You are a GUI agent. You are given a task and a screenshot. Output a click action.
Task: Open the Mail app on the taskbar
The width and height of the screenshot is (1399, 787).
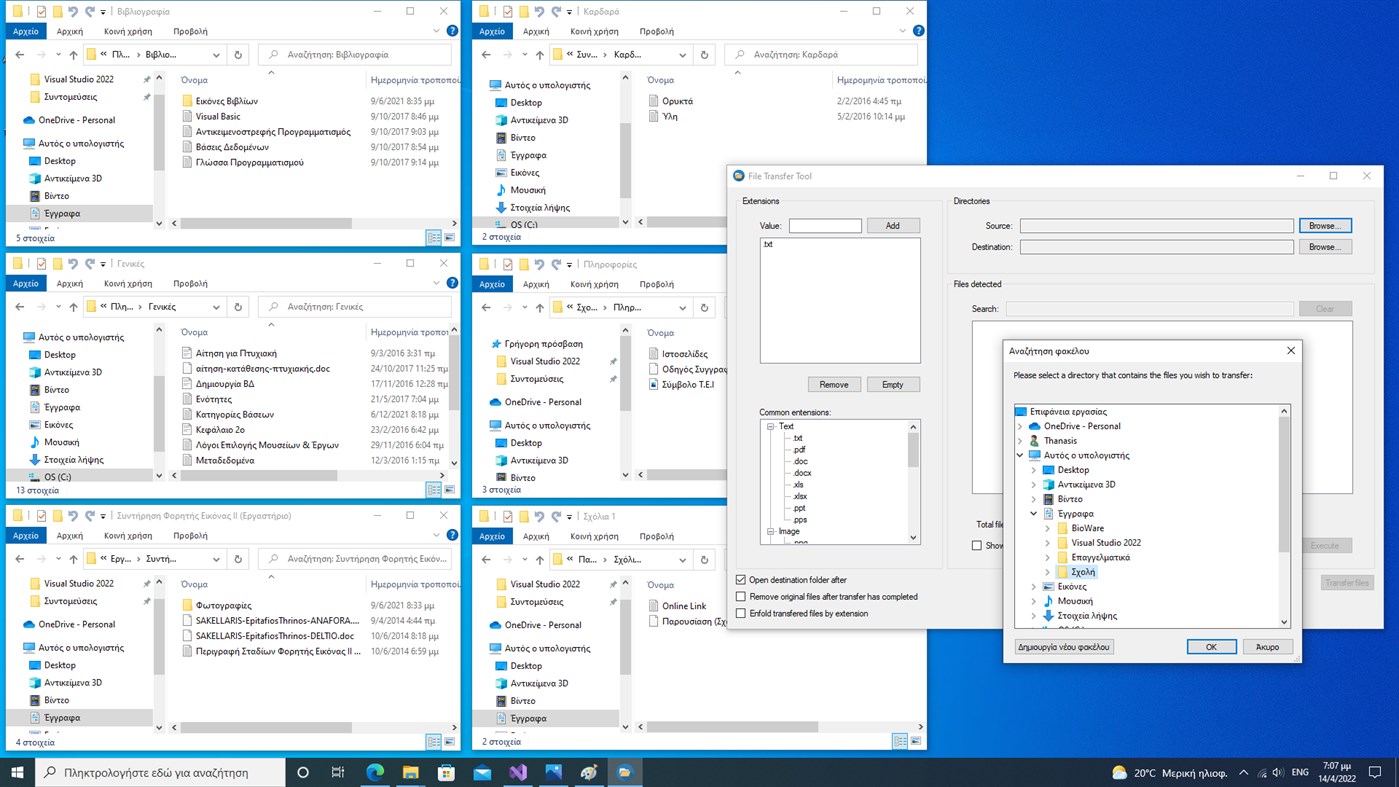[x=482, y=772]
